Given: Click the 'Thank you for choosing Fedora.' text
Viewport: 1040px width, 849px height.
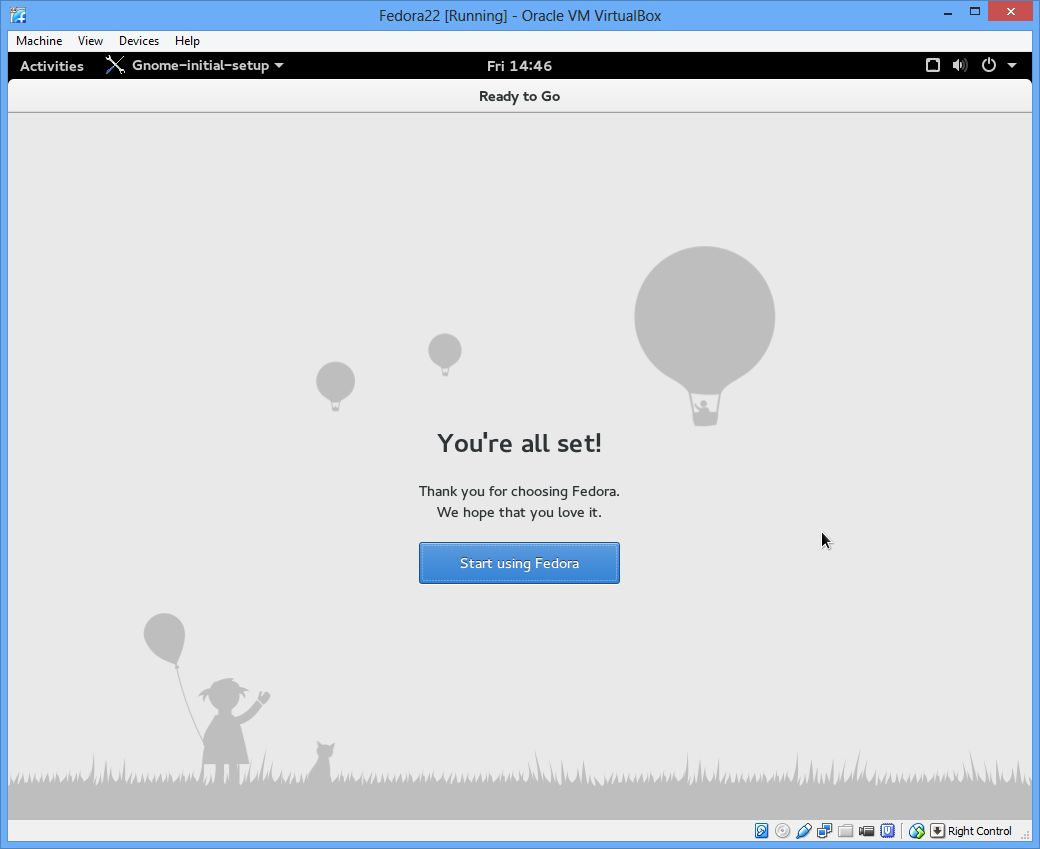Looking at the screenshot, I should click(x=519, y=491).
